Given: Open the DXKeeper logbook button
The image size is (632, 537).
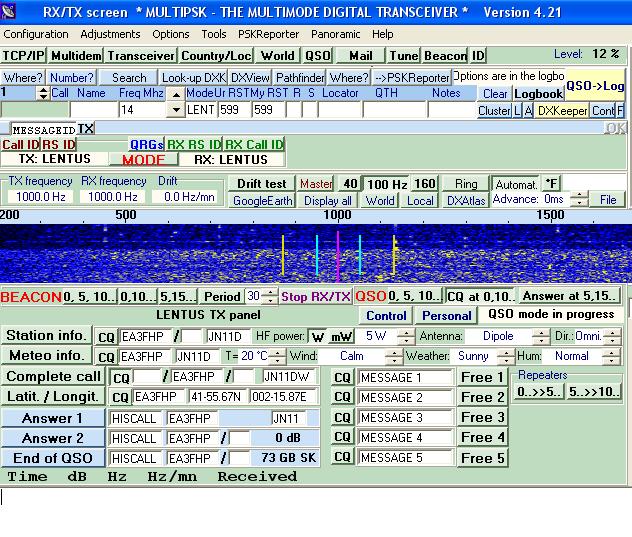Looking at the screenshot, I should point(561,111).
